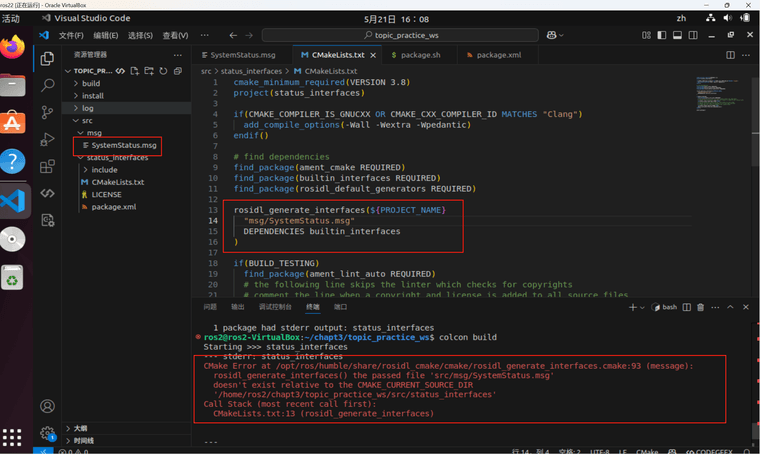Switch to the package.sh tab
This screenshot has height=454, width=760.
(x=419, y=55)
